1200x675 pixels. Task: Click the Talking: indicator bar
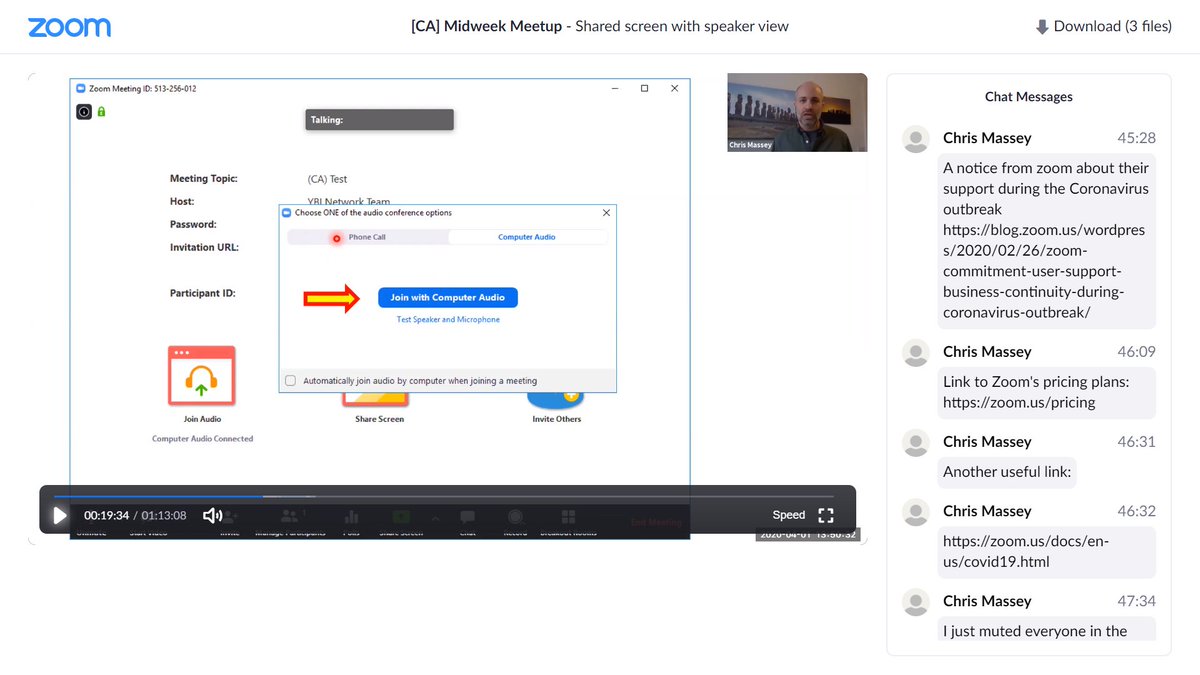tap(379, 120)
